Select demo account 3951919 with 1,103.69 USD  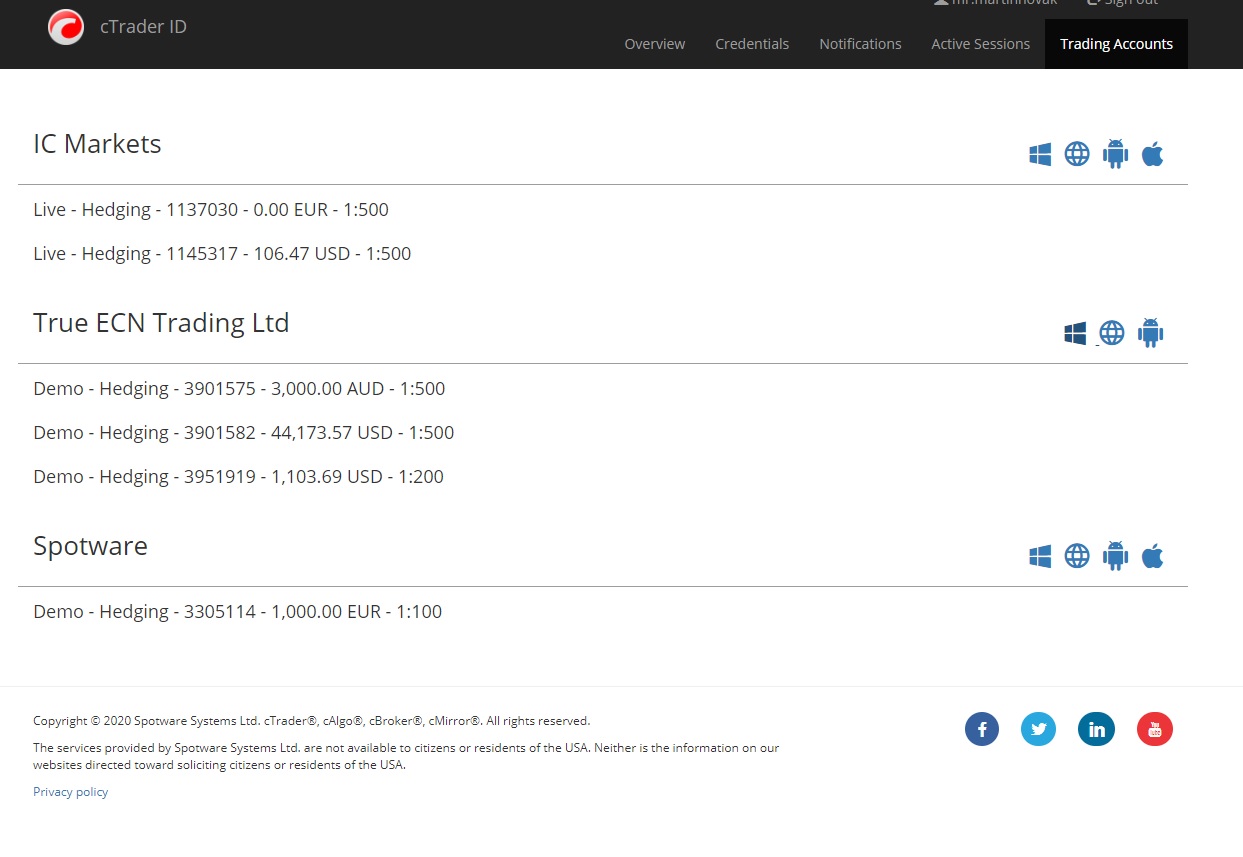click(238, 477)
